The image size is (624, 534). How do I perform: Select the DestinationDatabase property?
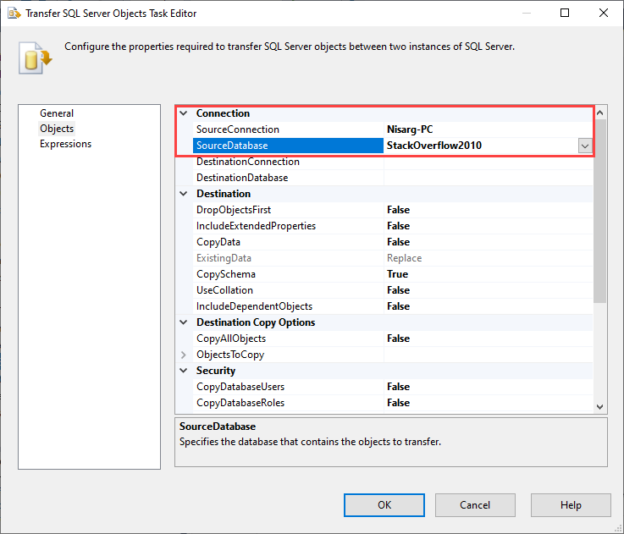242,177
